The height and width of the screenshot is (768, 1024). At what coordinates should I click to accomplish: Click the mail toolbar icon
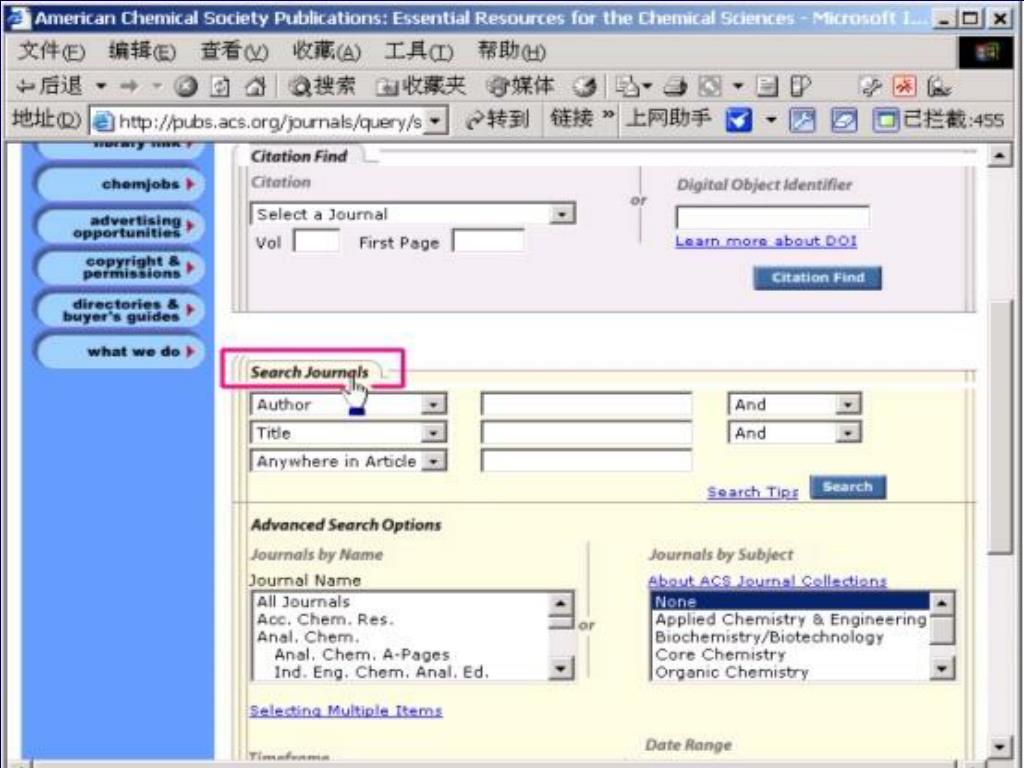tap(628, 86)
